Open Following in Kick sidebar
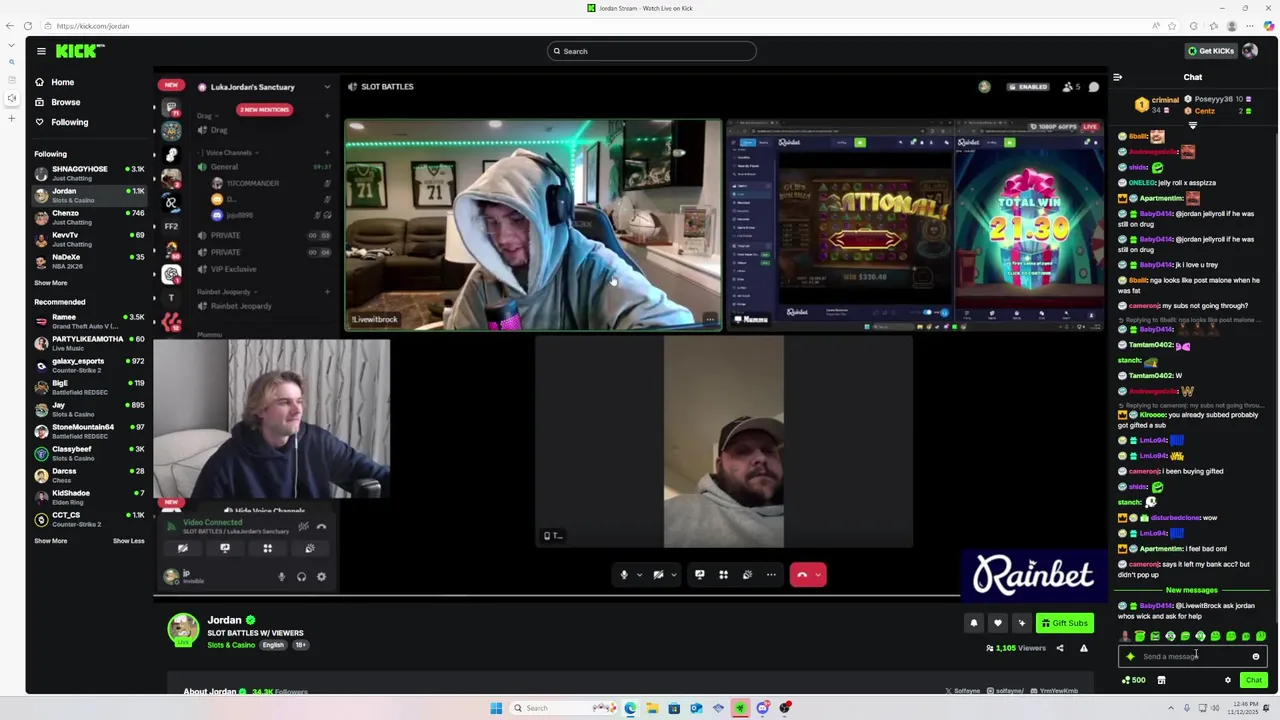This screenshot has width=1280, height=720. point(69,122)
